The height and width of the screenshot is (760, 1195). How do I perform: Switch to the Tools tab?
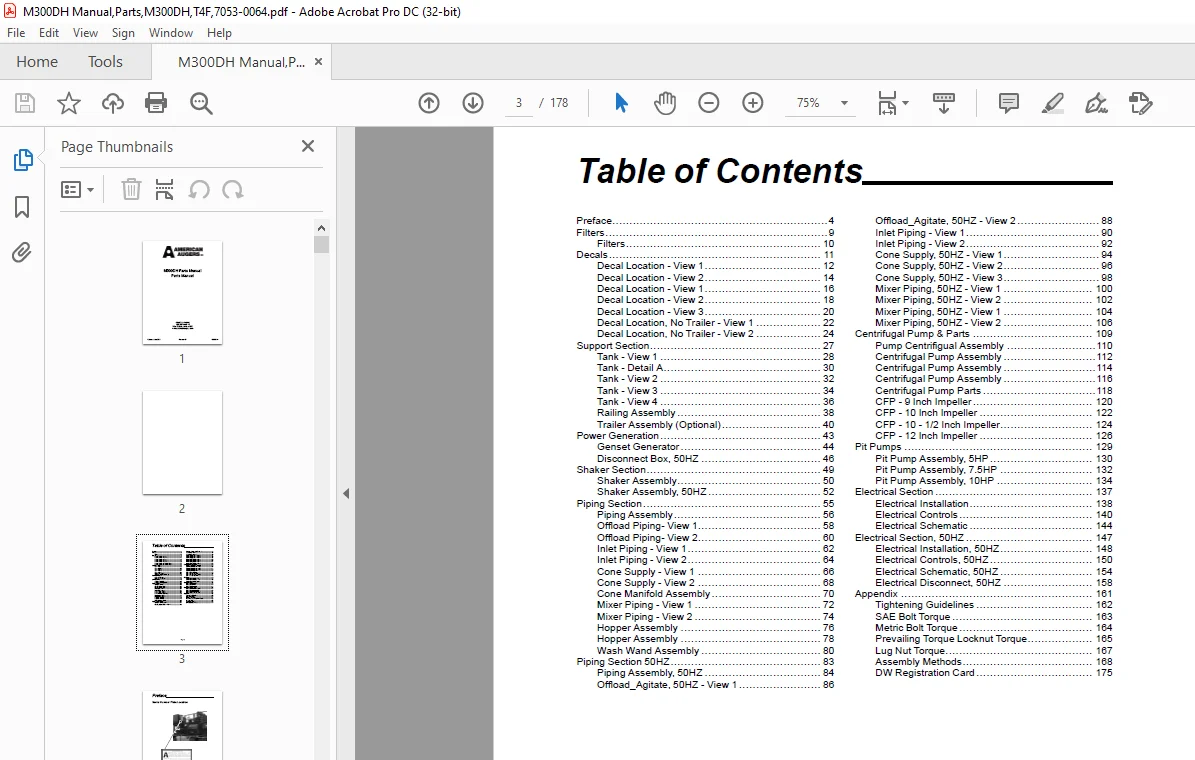click(105, 62)
